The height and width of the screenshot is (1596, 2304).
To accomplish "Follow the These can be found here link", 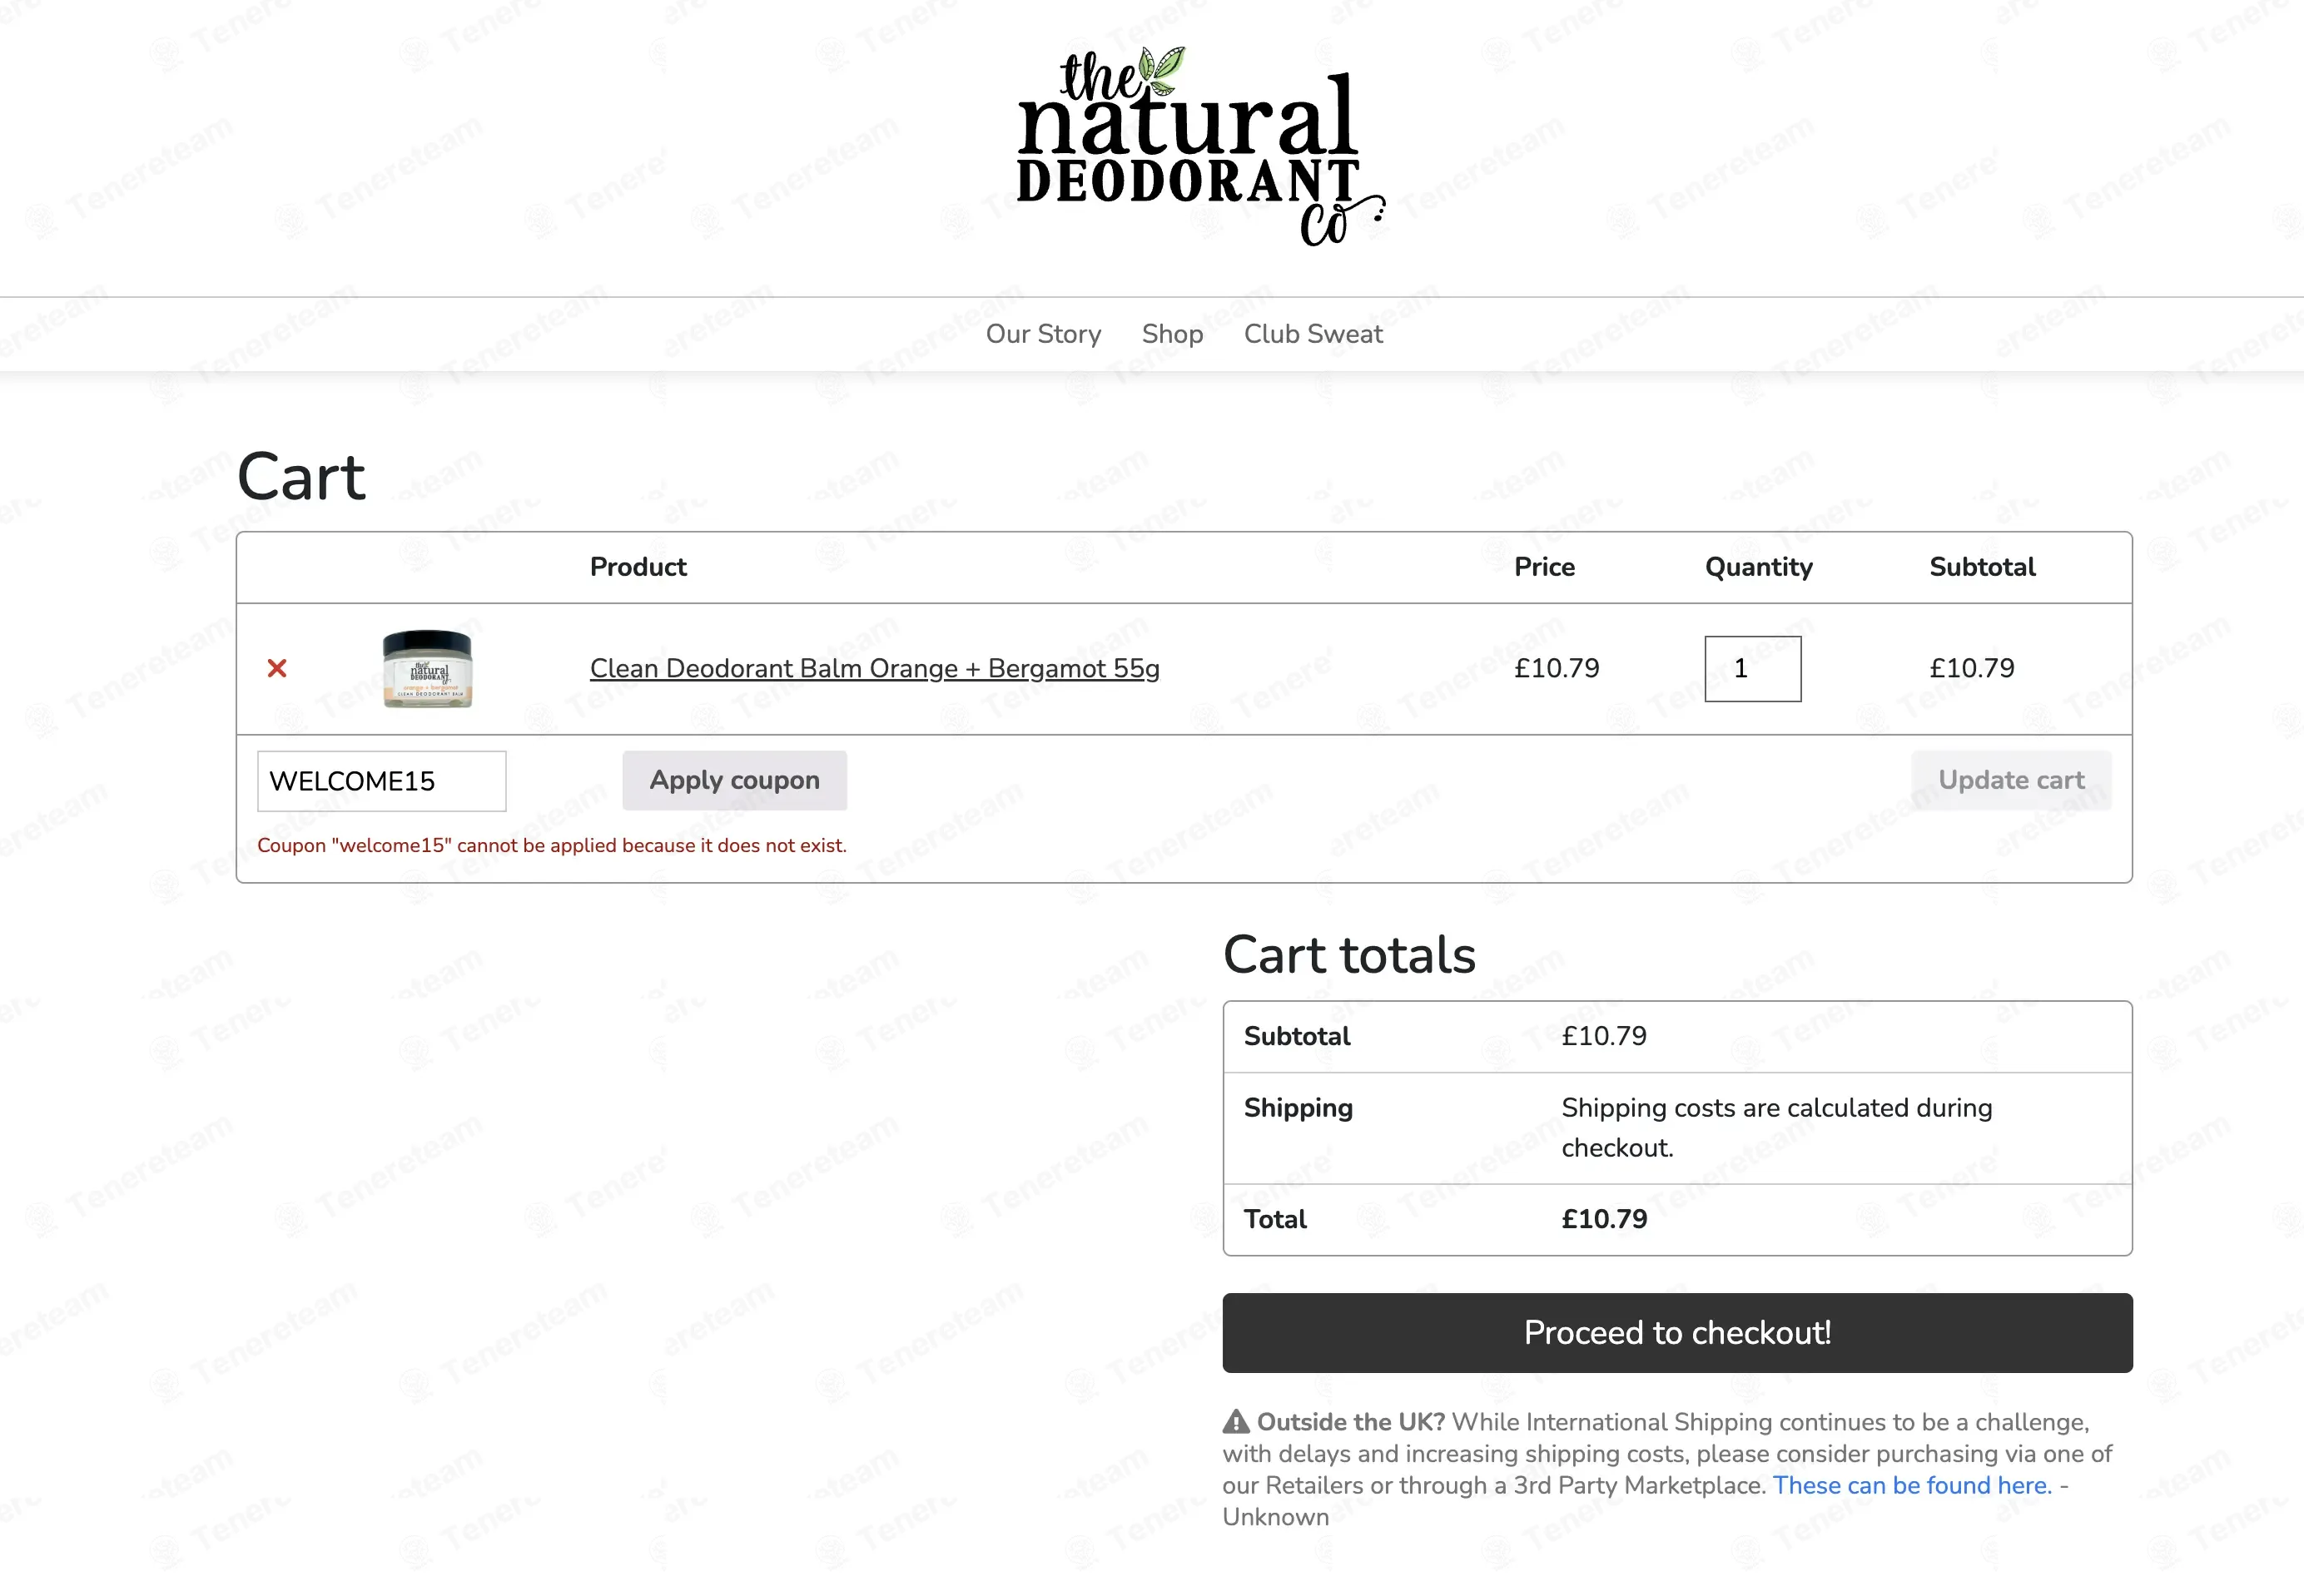I will click(x=1912, y=1485).
